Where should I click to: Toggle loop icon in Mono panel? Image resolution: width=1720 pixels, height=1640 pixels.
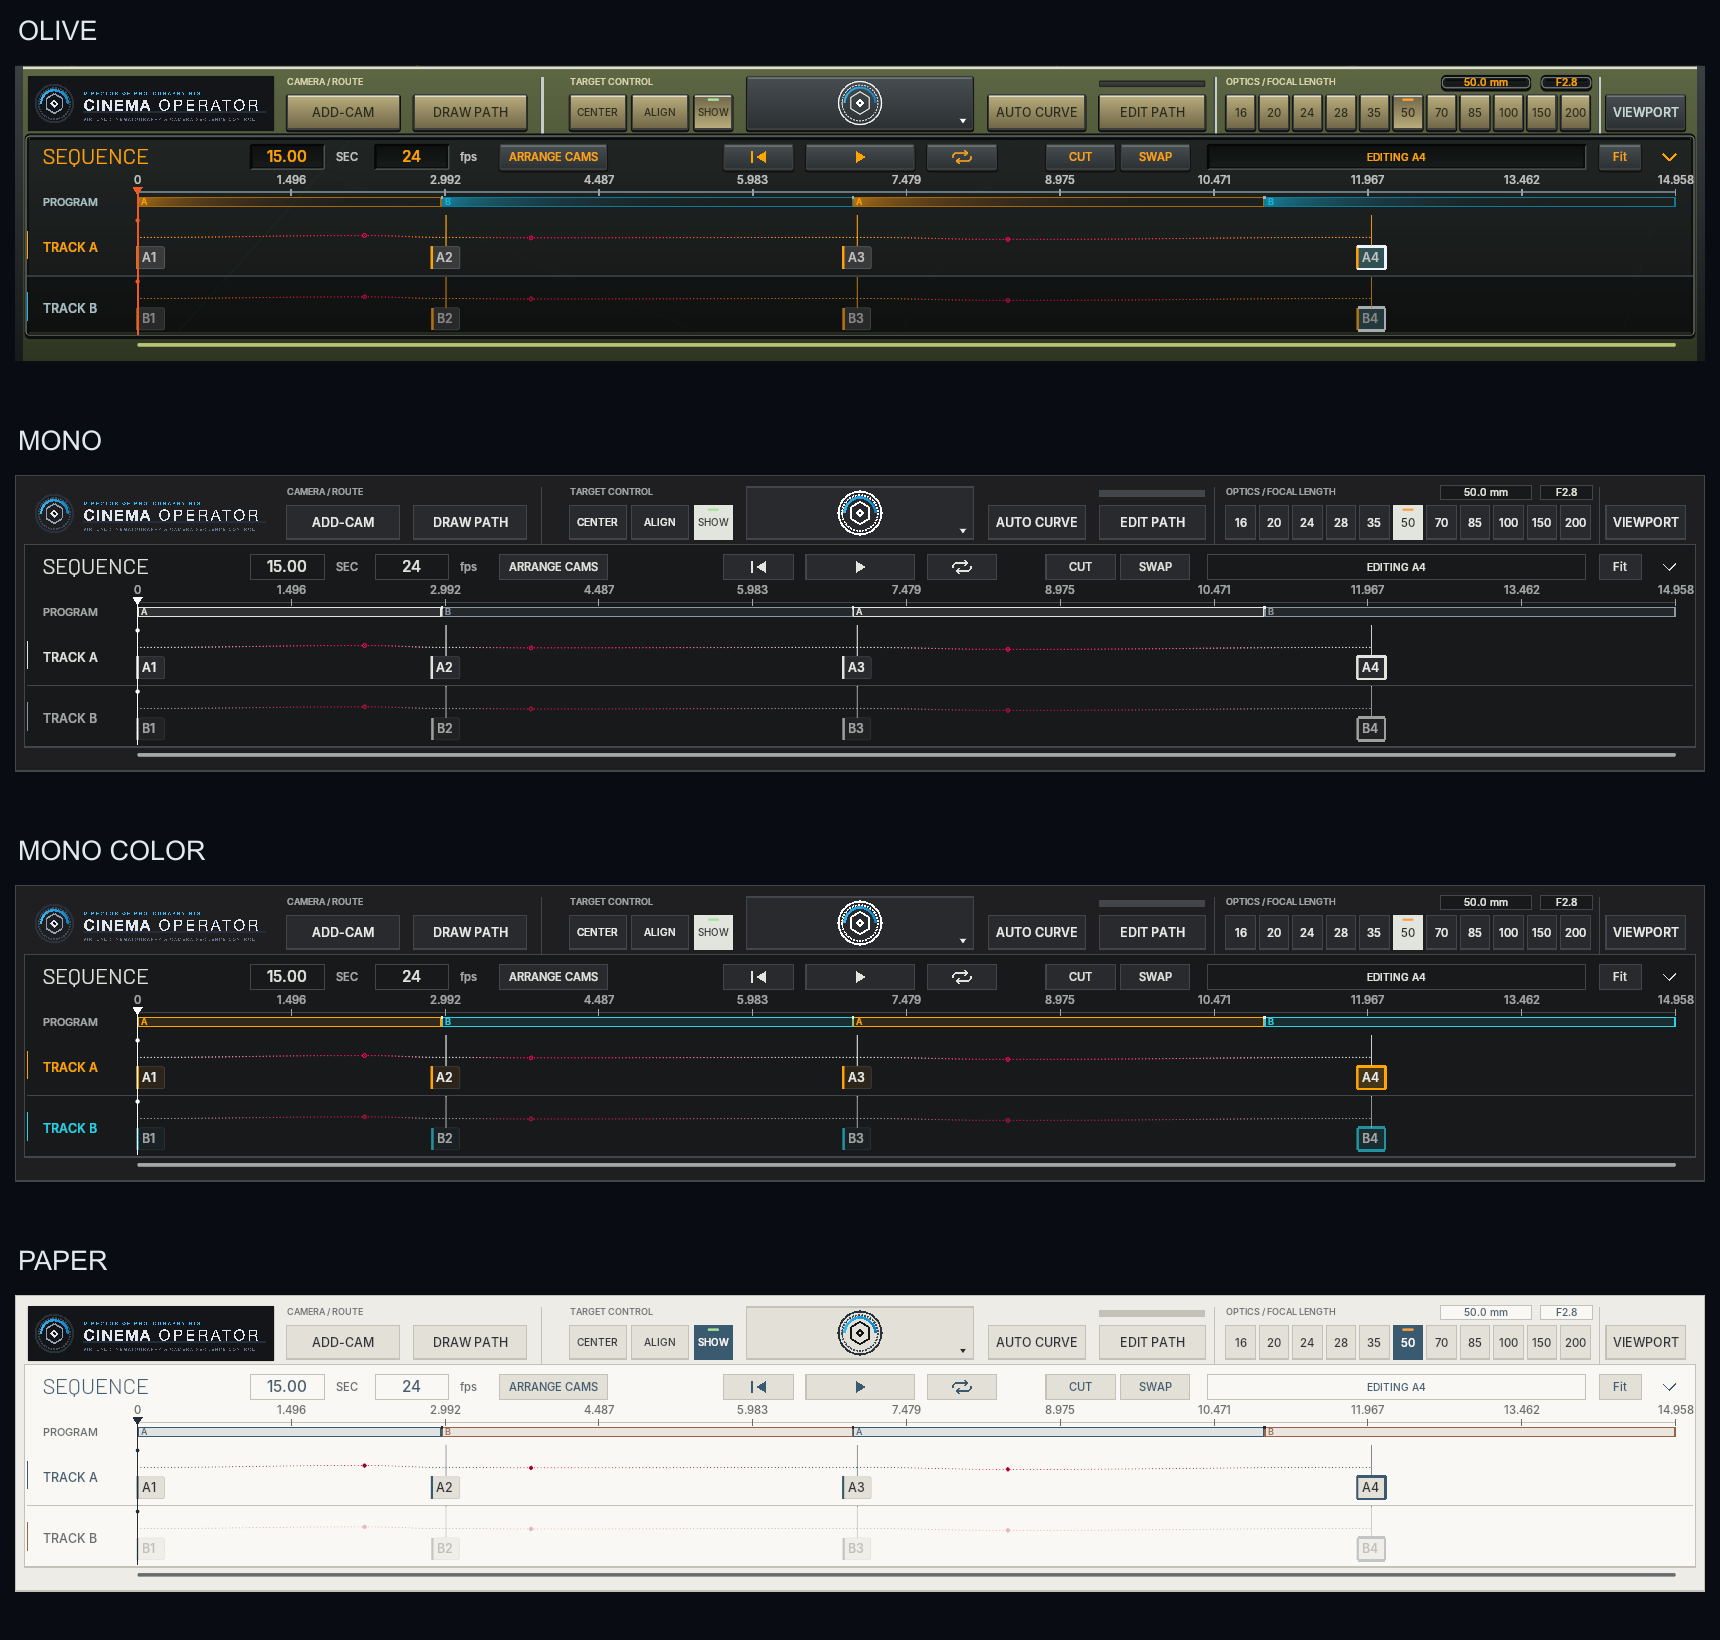(961, 567)
